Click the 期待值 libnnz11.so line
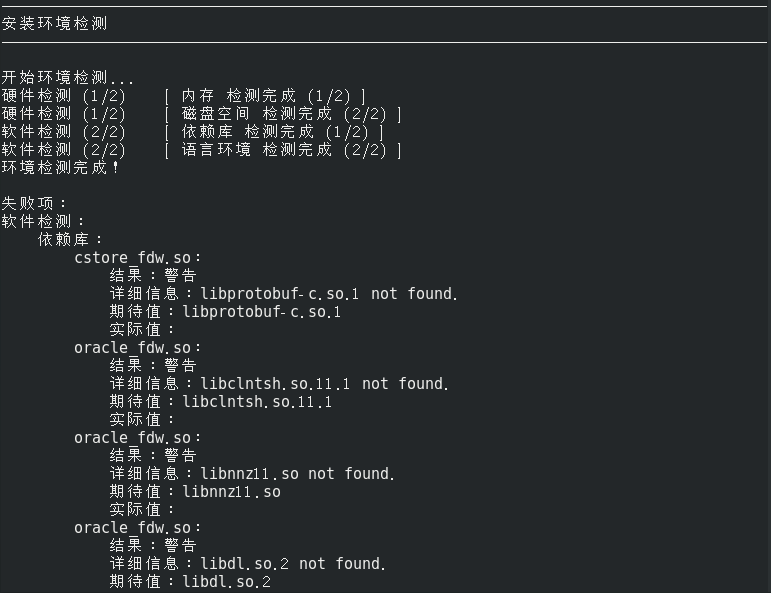The width and height of the screenshot is (771, 593). pyautogui.click(x=195, y=492)
